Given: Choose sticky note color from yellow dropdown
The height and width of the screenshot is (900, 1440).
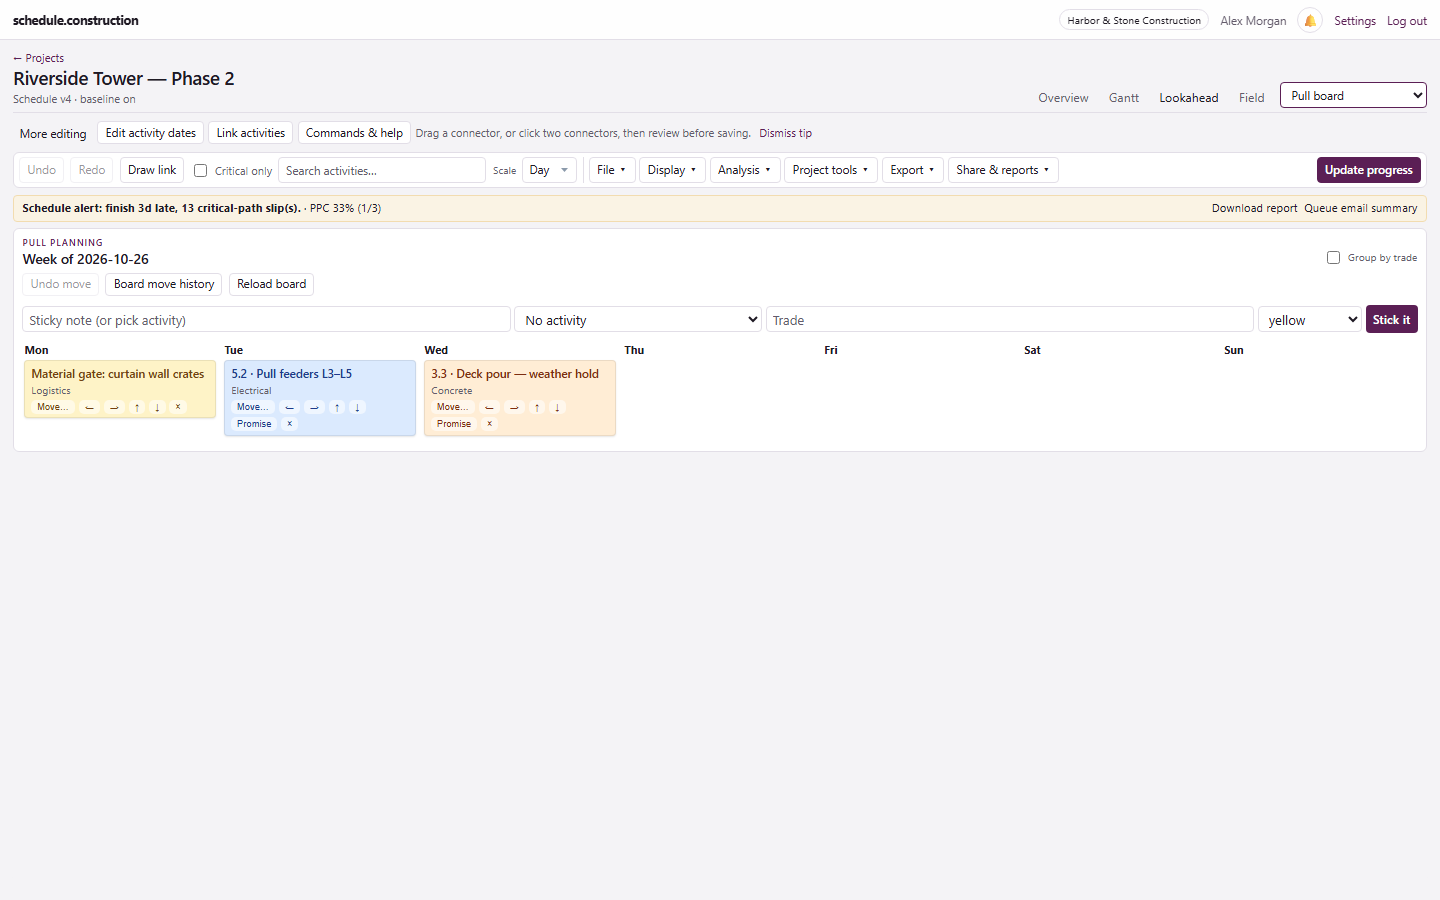Looking at the screenshot, I should tap(1310, 320).
